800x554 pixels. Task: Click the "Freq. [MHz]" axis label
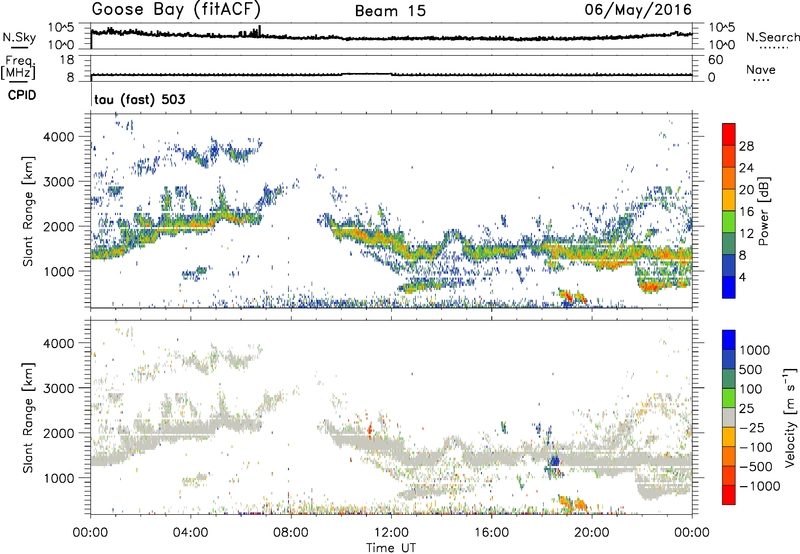click(18, 67)
